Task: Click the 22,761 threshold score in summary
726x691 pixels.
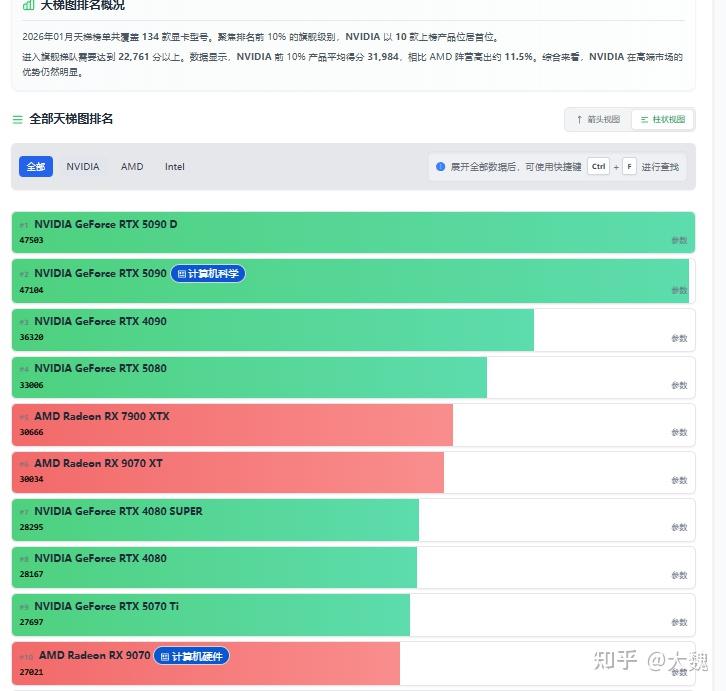Action: 134,57
